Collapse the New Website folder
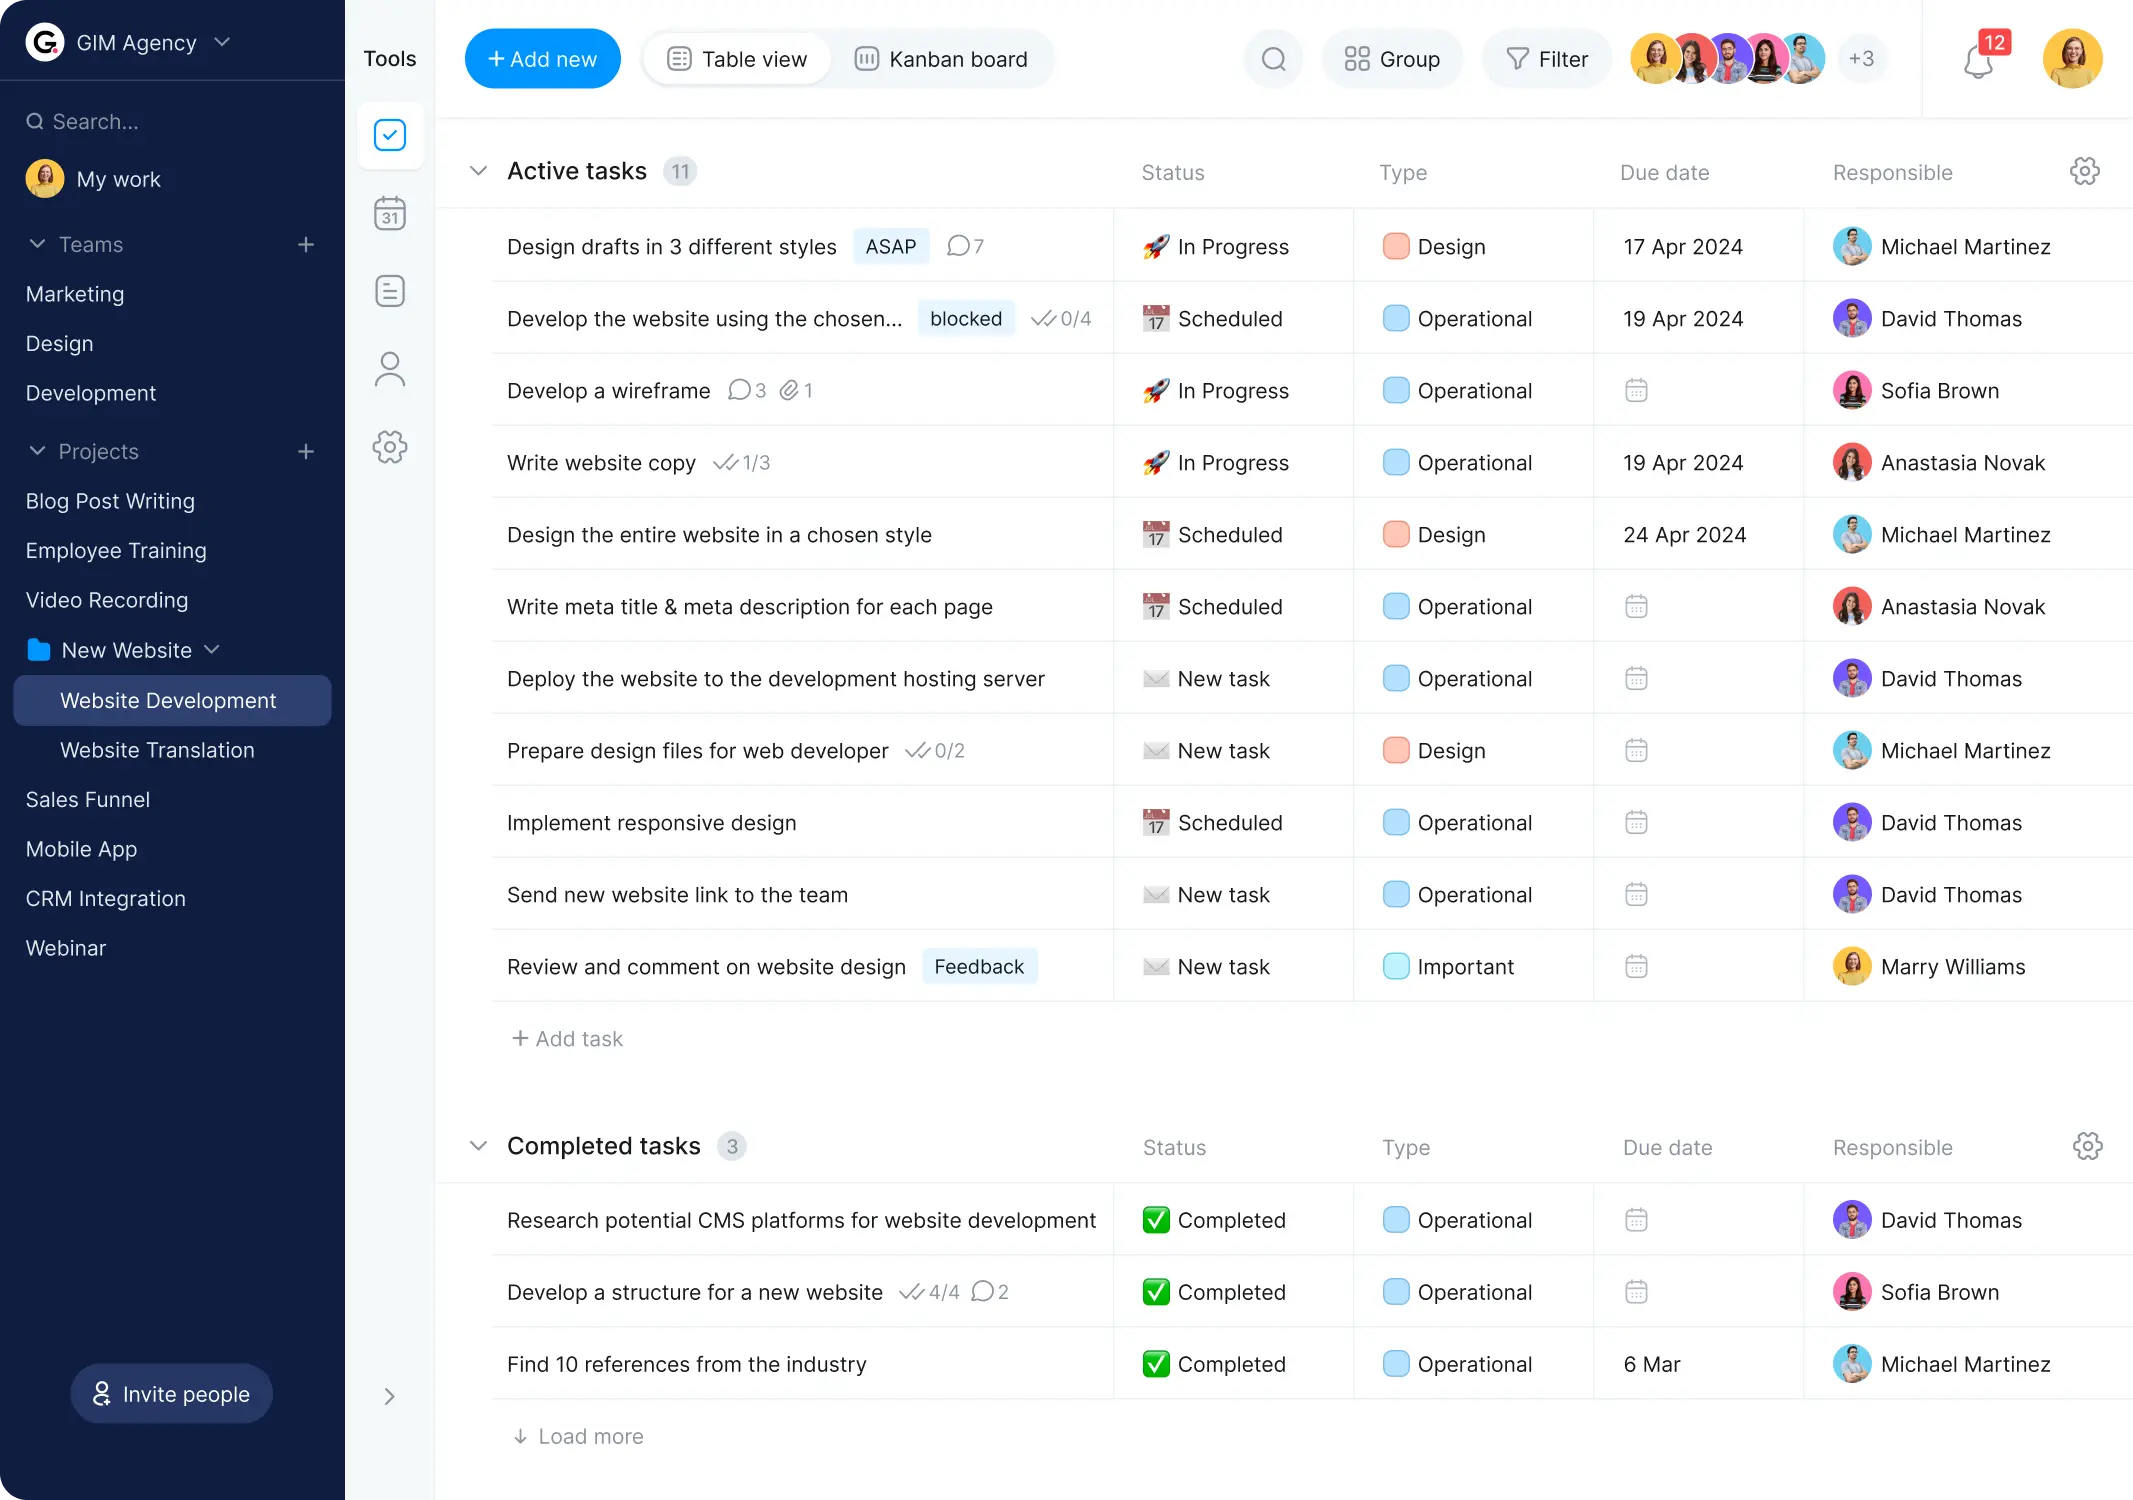The height and width of the screenshot is (1500, 2133). 212,650
